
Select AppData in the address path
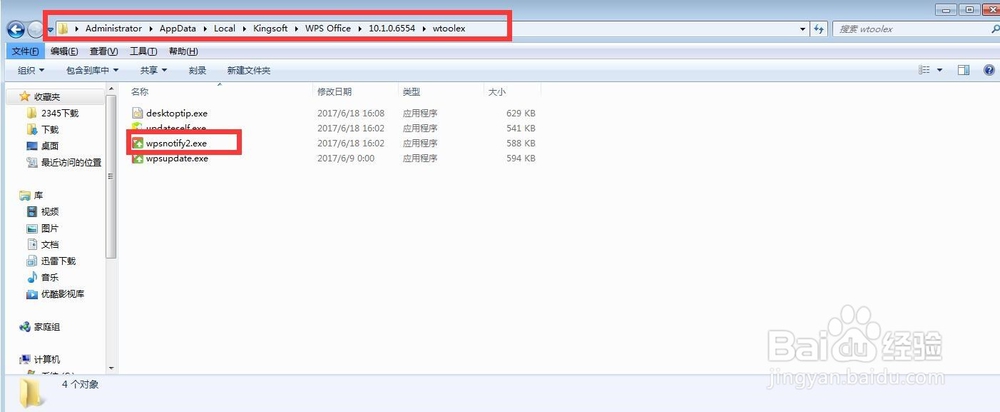(177, 29)
